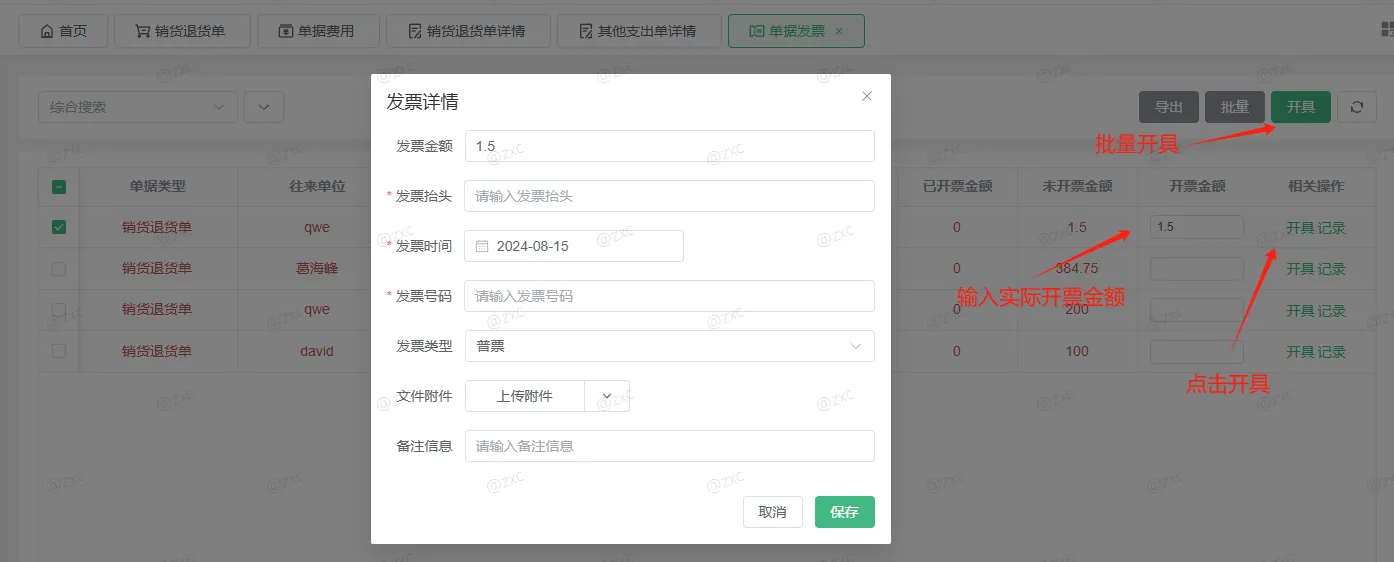The image size is (1394, 562).
Task: Click the calendar icon in 发票时间 field
Action: (x=482, y=246)
